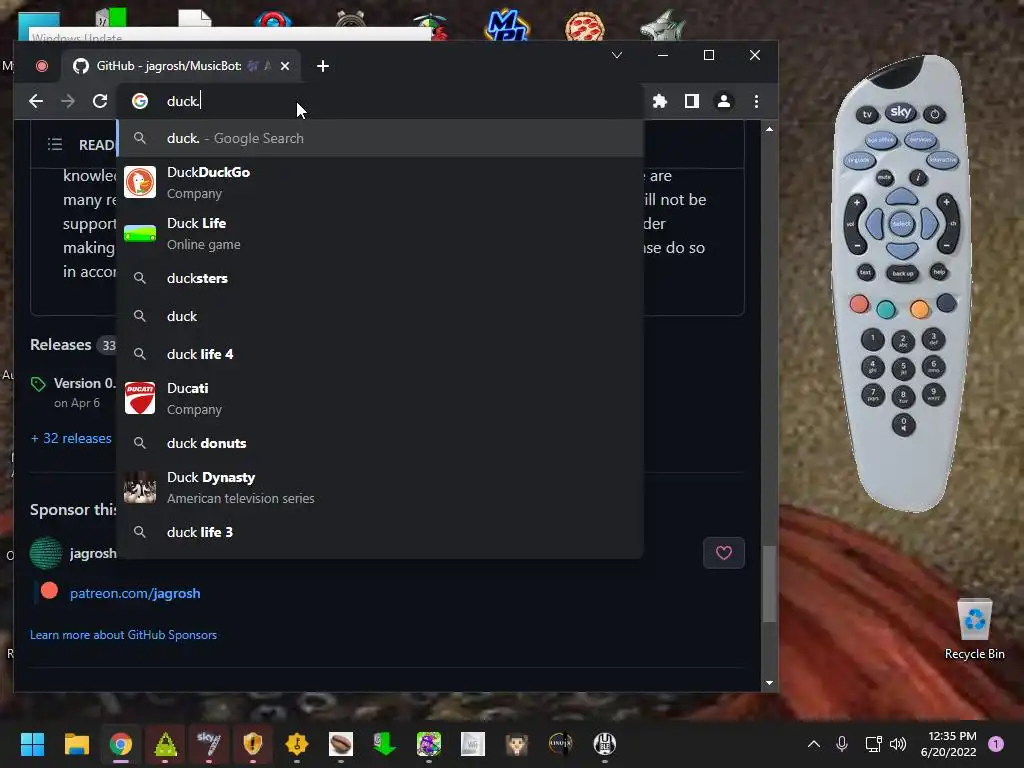This screenshot has height=768, width=1024.
Task: Click the page scrollbar up arrow
Action: click(769, 129)
